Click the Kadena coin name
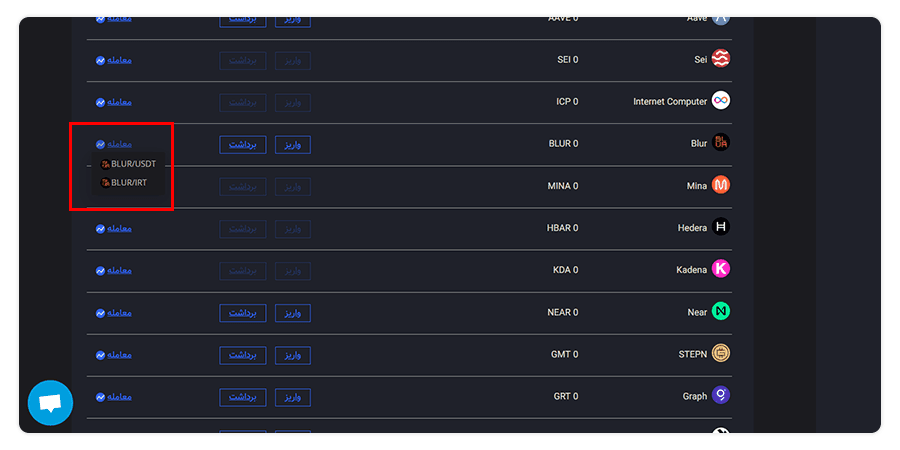900x450 pixels. 692,270
